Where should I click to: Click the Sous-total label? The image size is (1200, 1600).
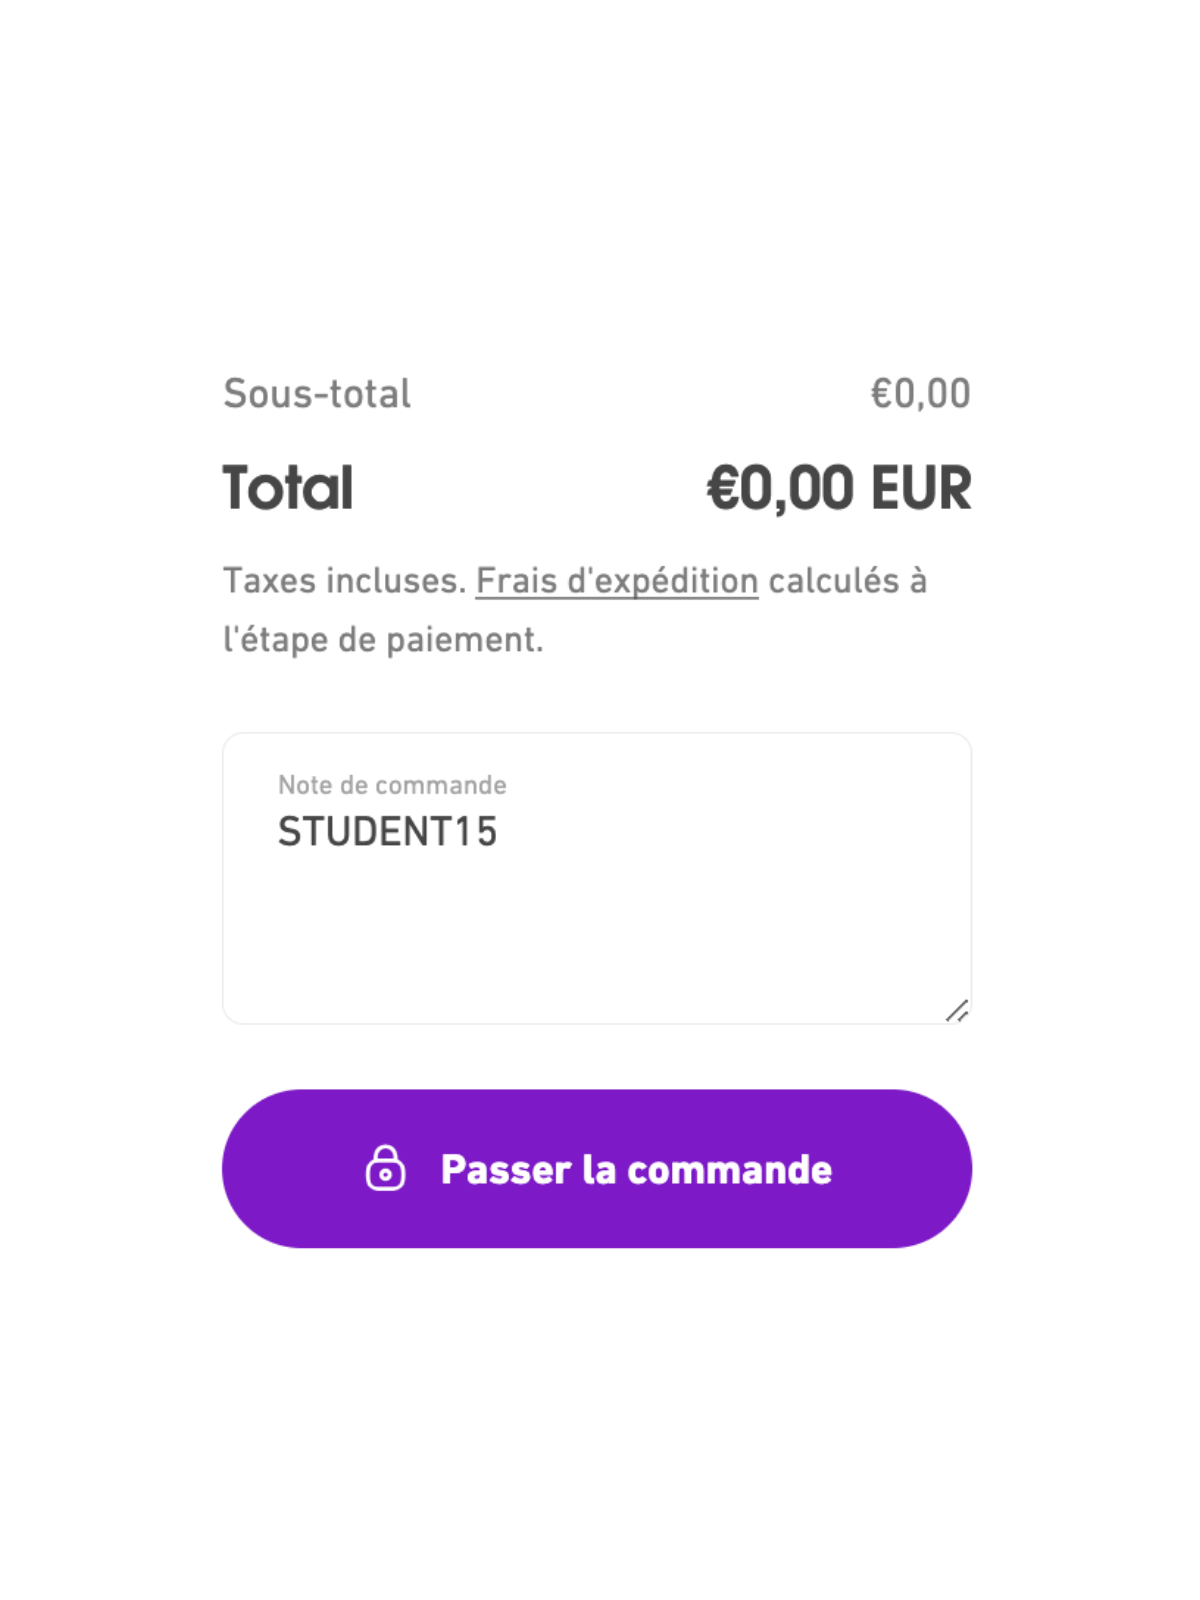[x=317, y=394]
